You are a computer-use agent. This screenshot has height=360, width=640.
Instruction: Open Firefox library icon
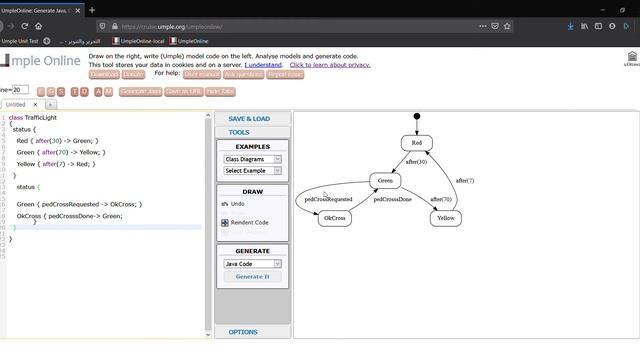coord(584,26)
